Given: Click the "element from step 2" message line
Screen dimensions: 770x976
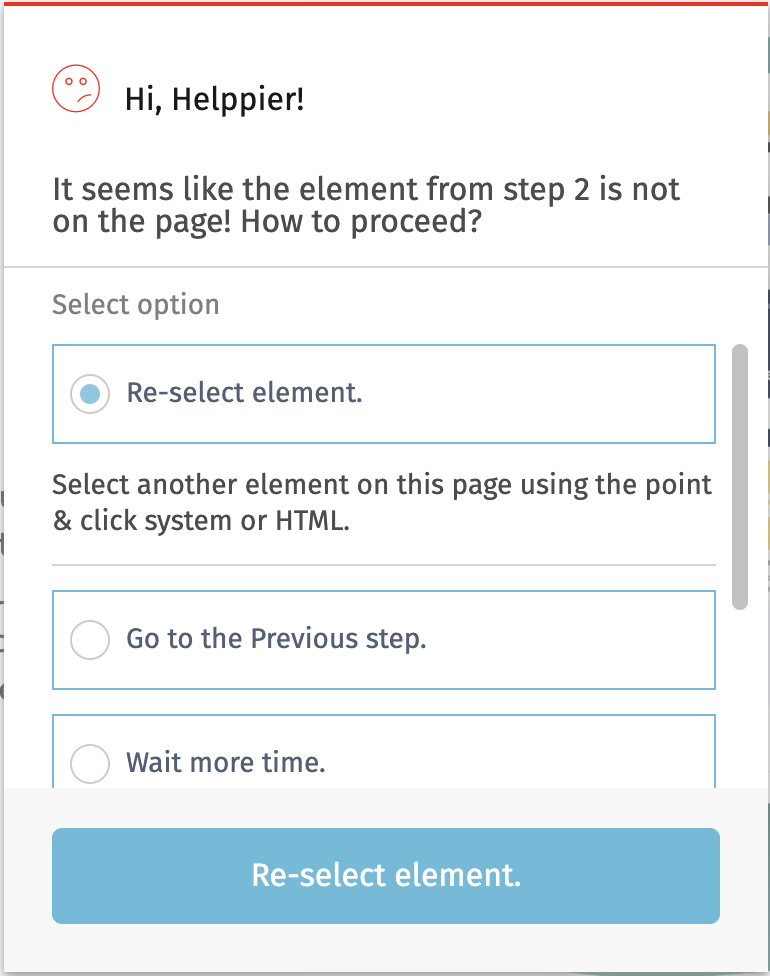Looking at the screenshot, I should [x=366, y=189].
